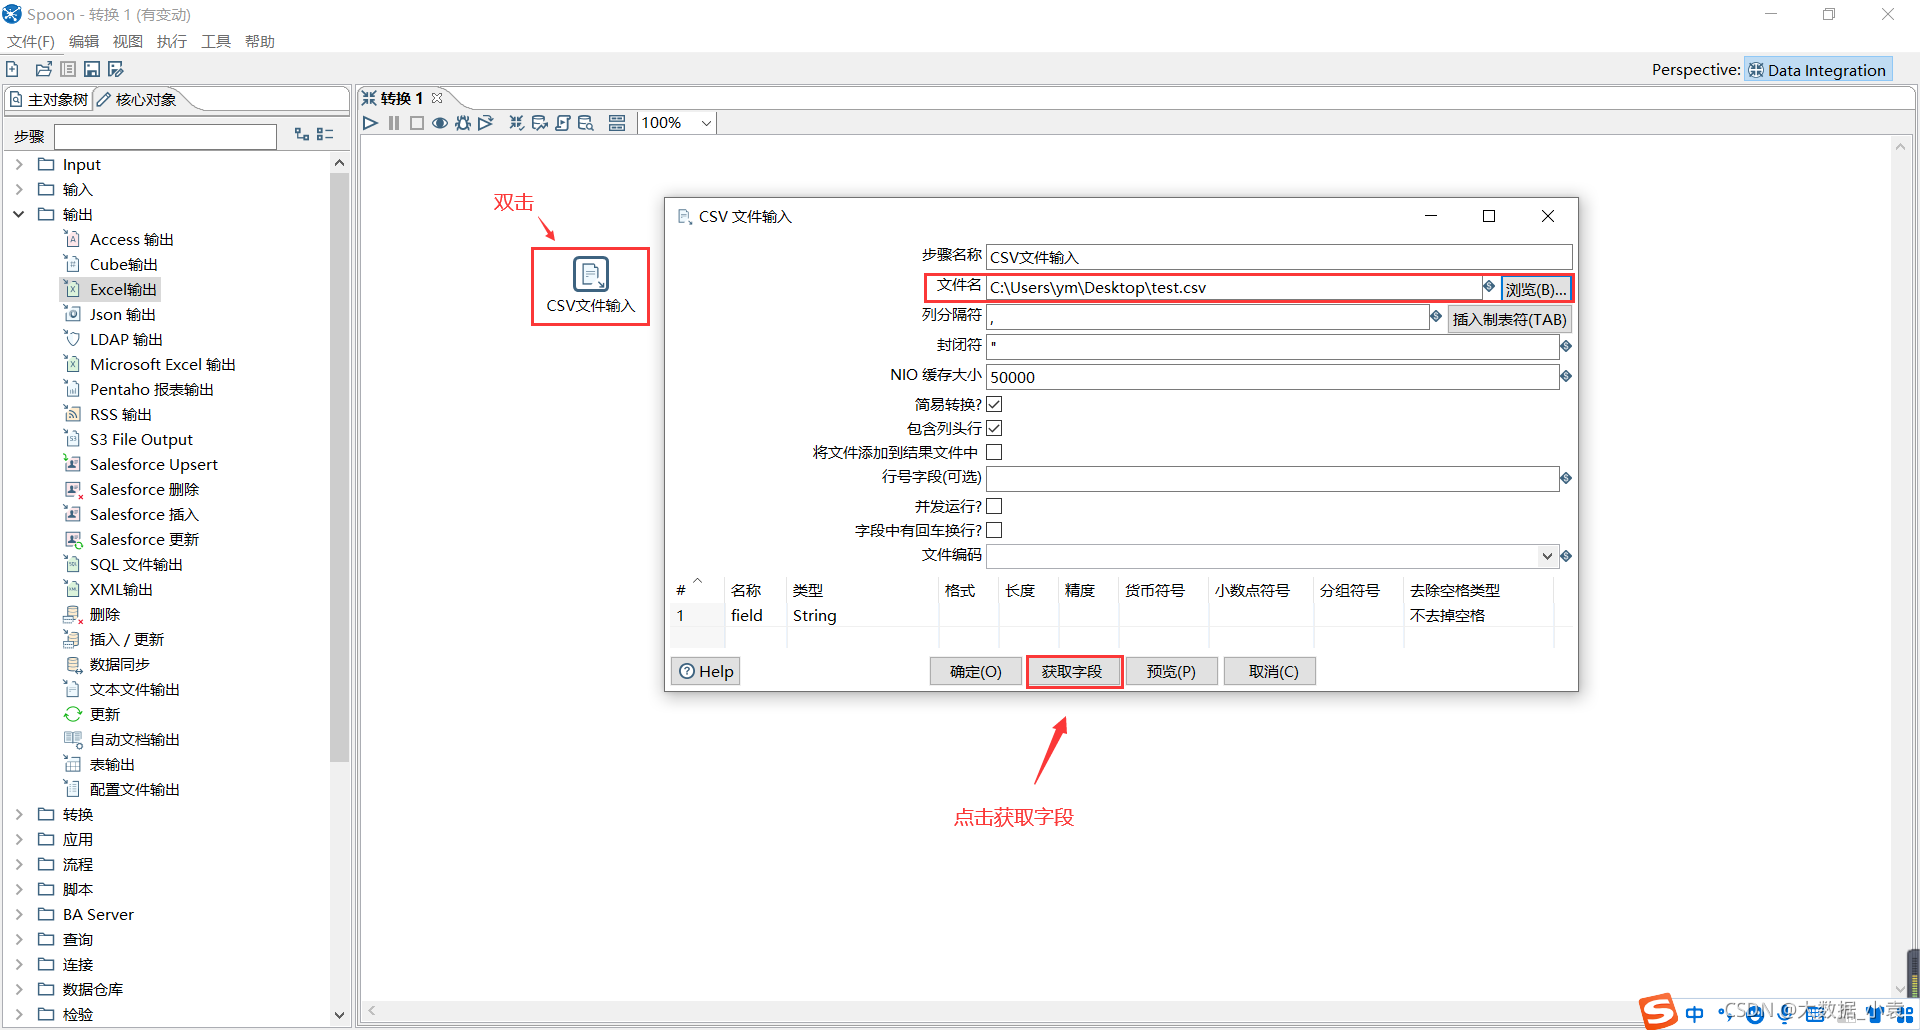Click variable icon next to 文件编码

coord(1566,556)
